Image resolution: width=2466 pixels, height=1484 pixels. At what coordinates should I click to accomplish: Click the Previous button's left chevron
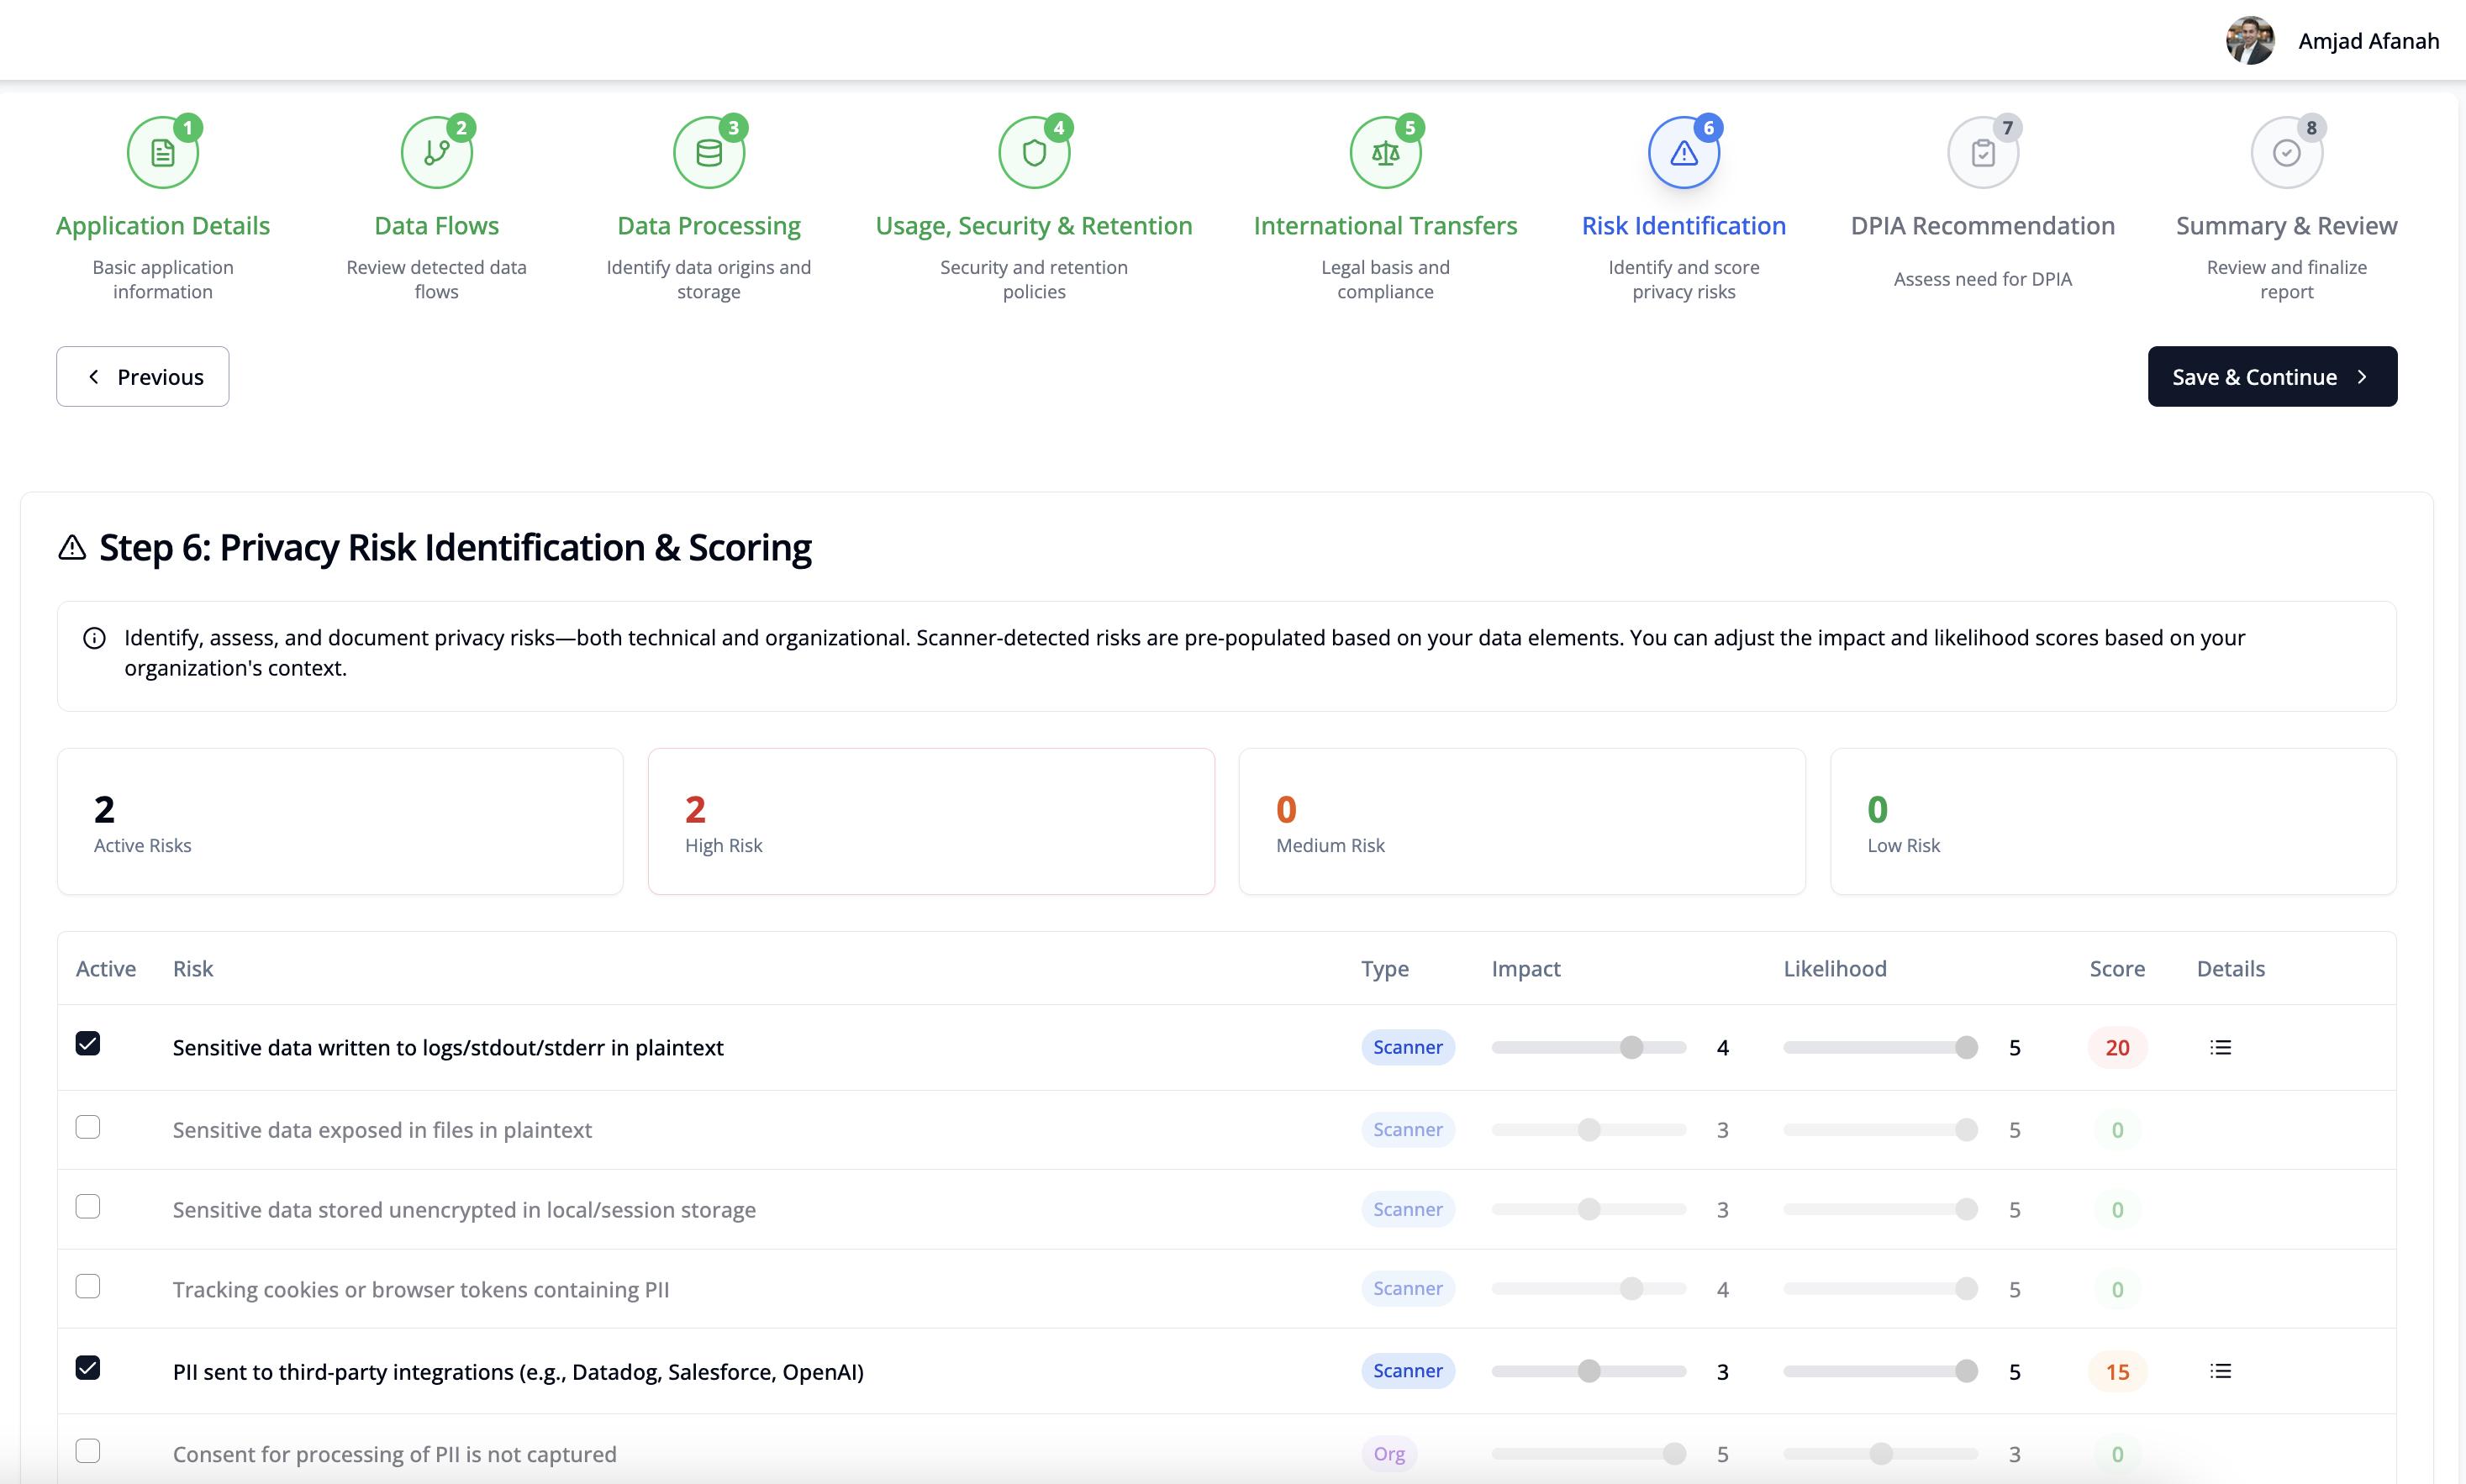click(94, 377)
